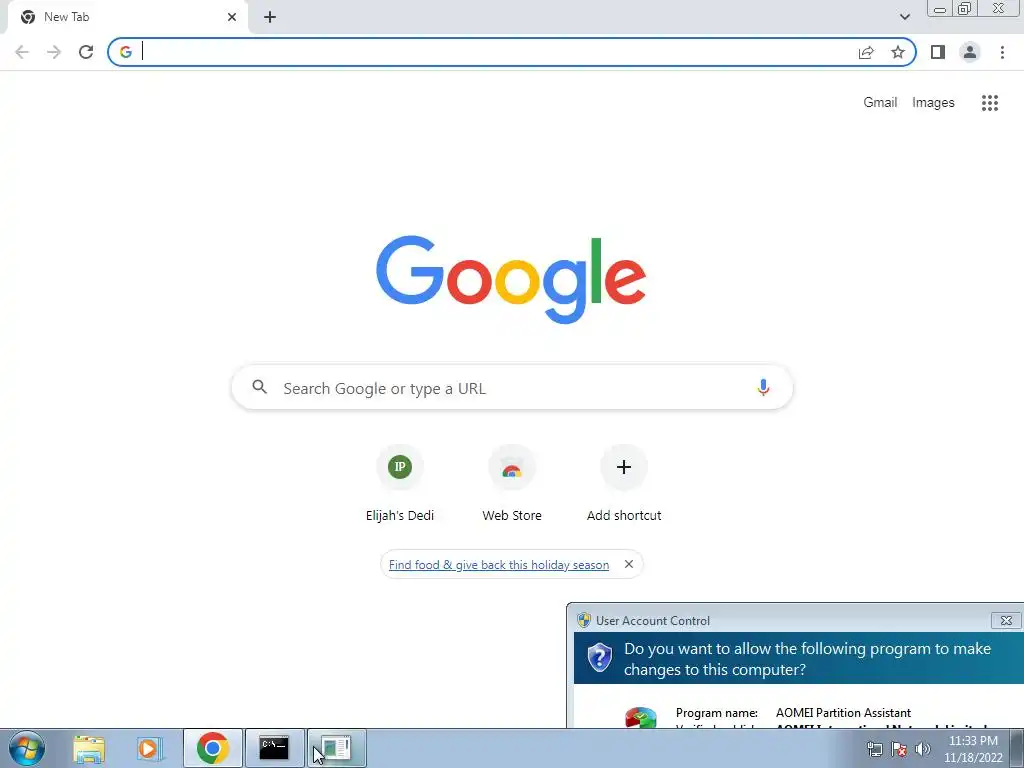Close the New Tab tab
This screenshot has width=1024, height=768.
pyautogui.click(x=232, y=17)
